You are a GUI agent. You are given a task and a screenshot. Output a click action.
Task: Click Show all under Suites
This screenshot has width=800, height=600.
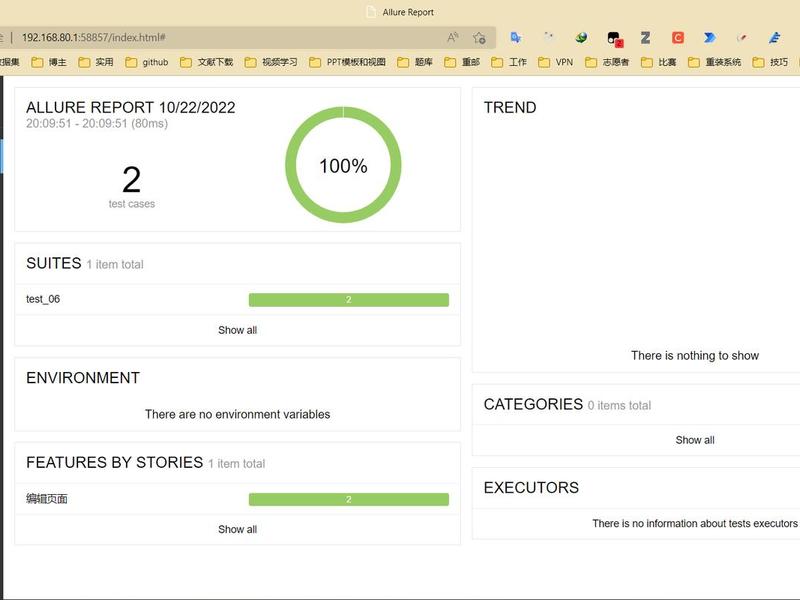click(237, 330)
